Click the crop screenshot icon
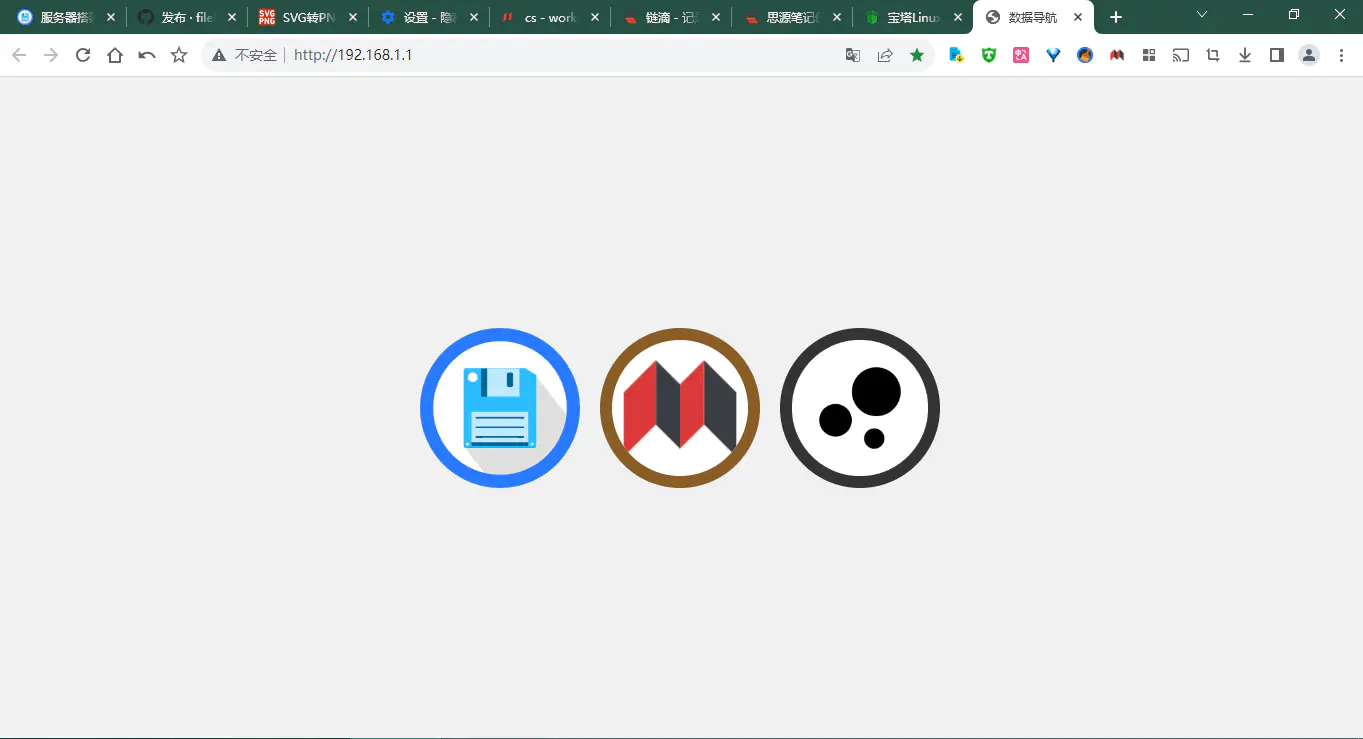The image size is (1363, 739). (1213, 55)
